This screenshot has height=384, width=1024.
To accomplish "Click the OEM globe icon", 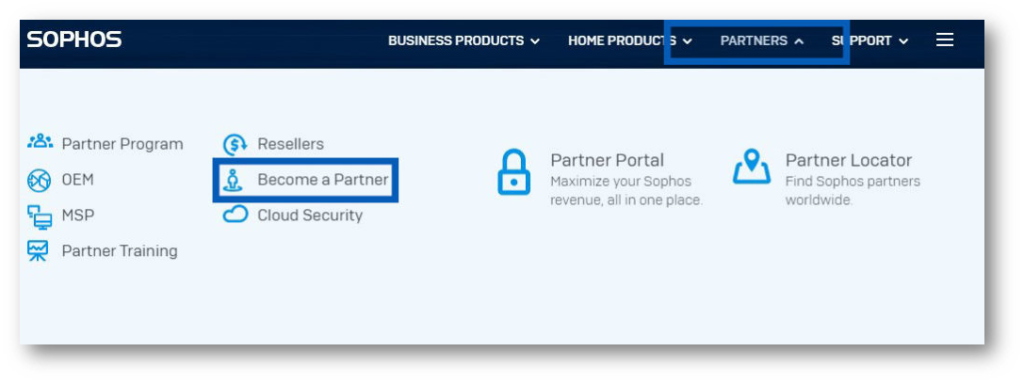I will coord(39,180).
